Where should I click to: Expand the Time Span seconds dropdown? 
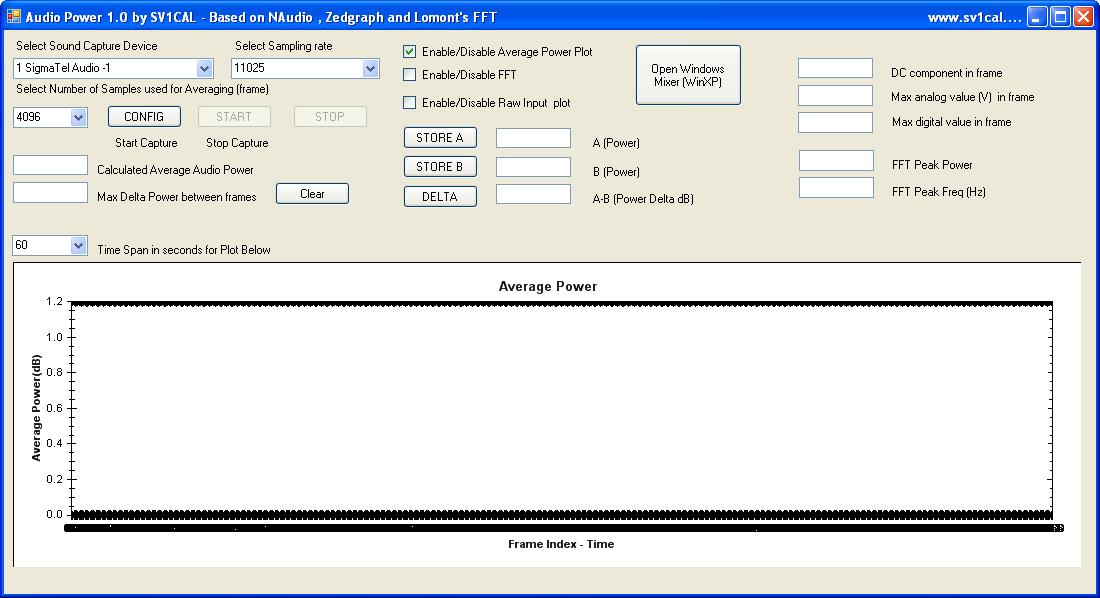tap(79, 246)
